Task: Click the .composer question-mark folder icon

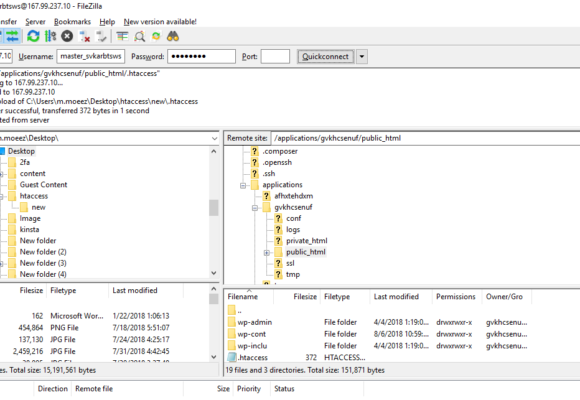Action: pyautogui.click(x=254, y=151)
